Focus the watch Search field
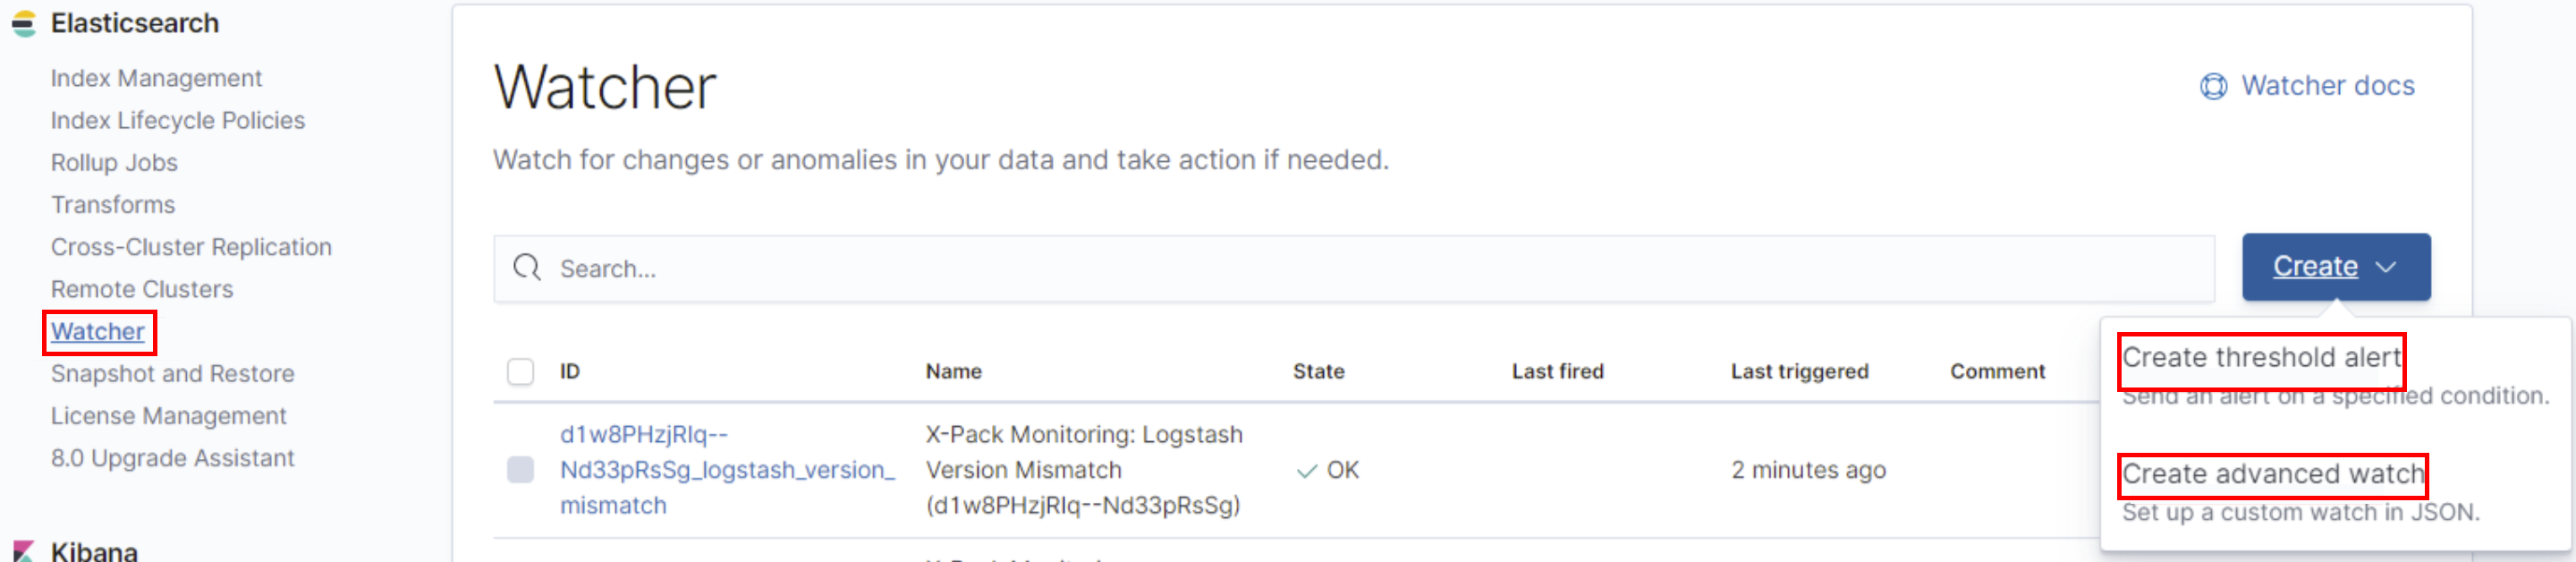The width and height of the screenshot is (2576, 562). [x=1380, y=269]
